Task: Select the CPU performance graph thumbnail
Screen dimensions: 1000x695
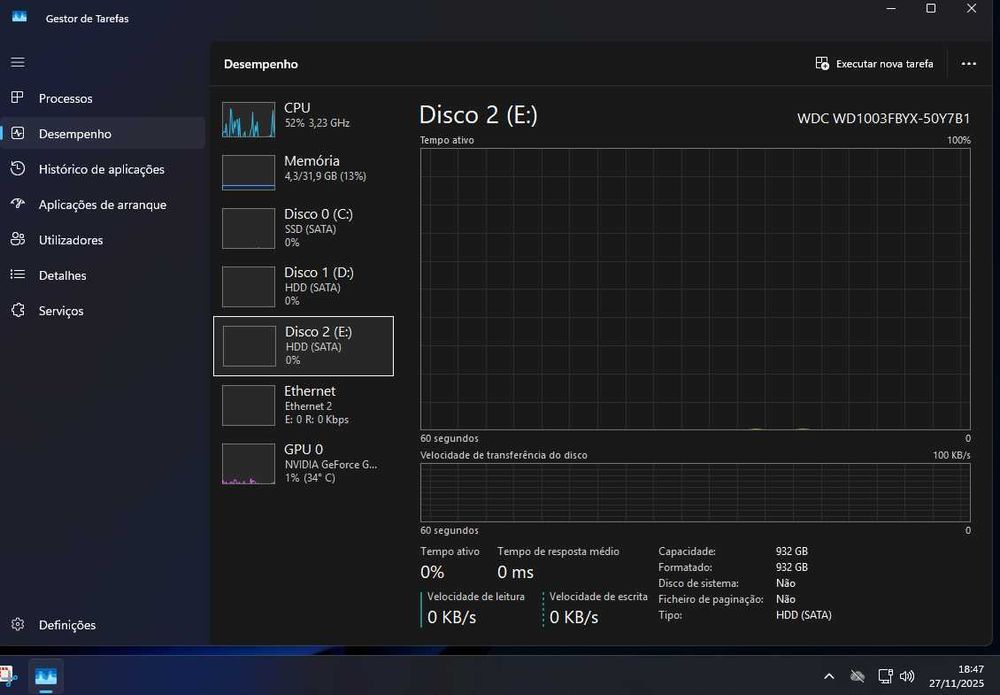Action: [249, 119]
